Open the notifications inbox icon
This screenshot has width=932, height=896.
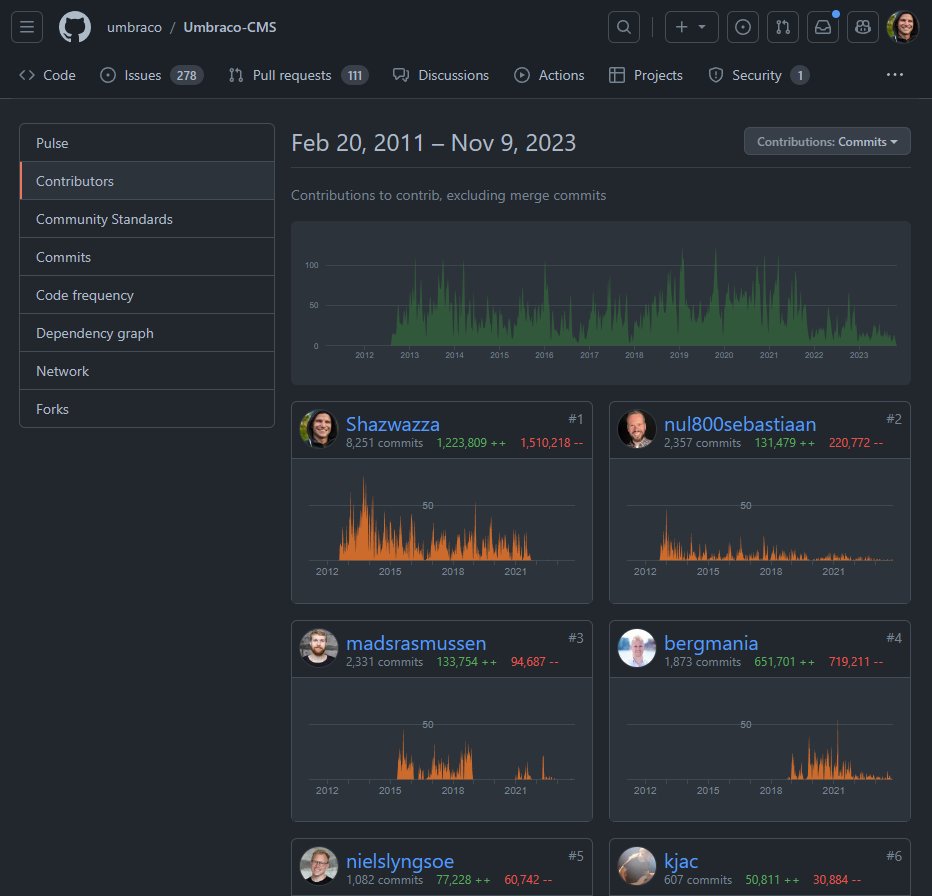pyautogui.click(x=823, y=27)
